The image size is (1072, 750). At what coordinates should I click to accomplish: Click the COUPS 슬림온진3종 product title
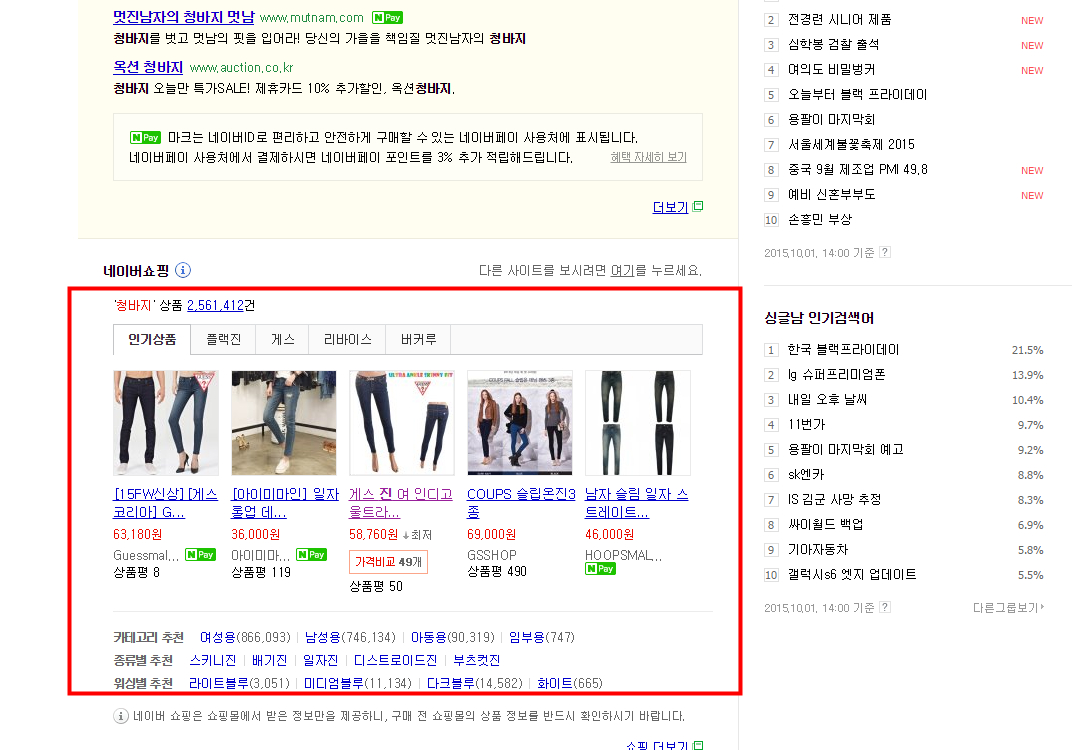(522, 503)
